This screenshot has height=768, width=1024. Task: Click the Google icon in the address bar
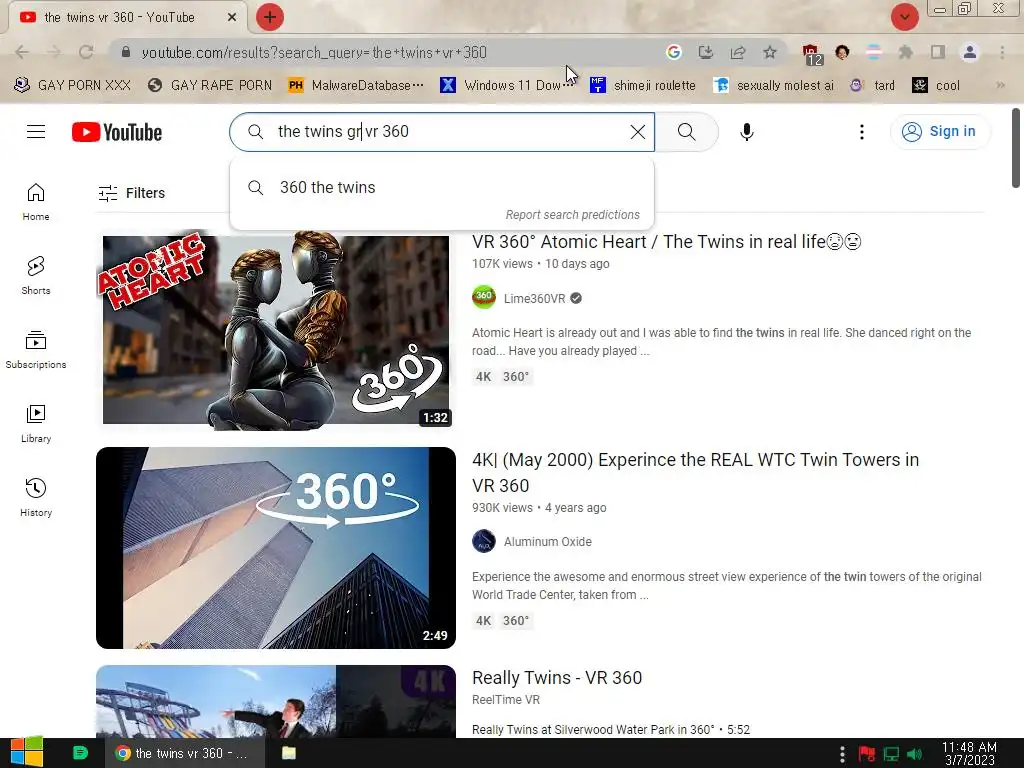pyautogui.click(x=673, y=52)
